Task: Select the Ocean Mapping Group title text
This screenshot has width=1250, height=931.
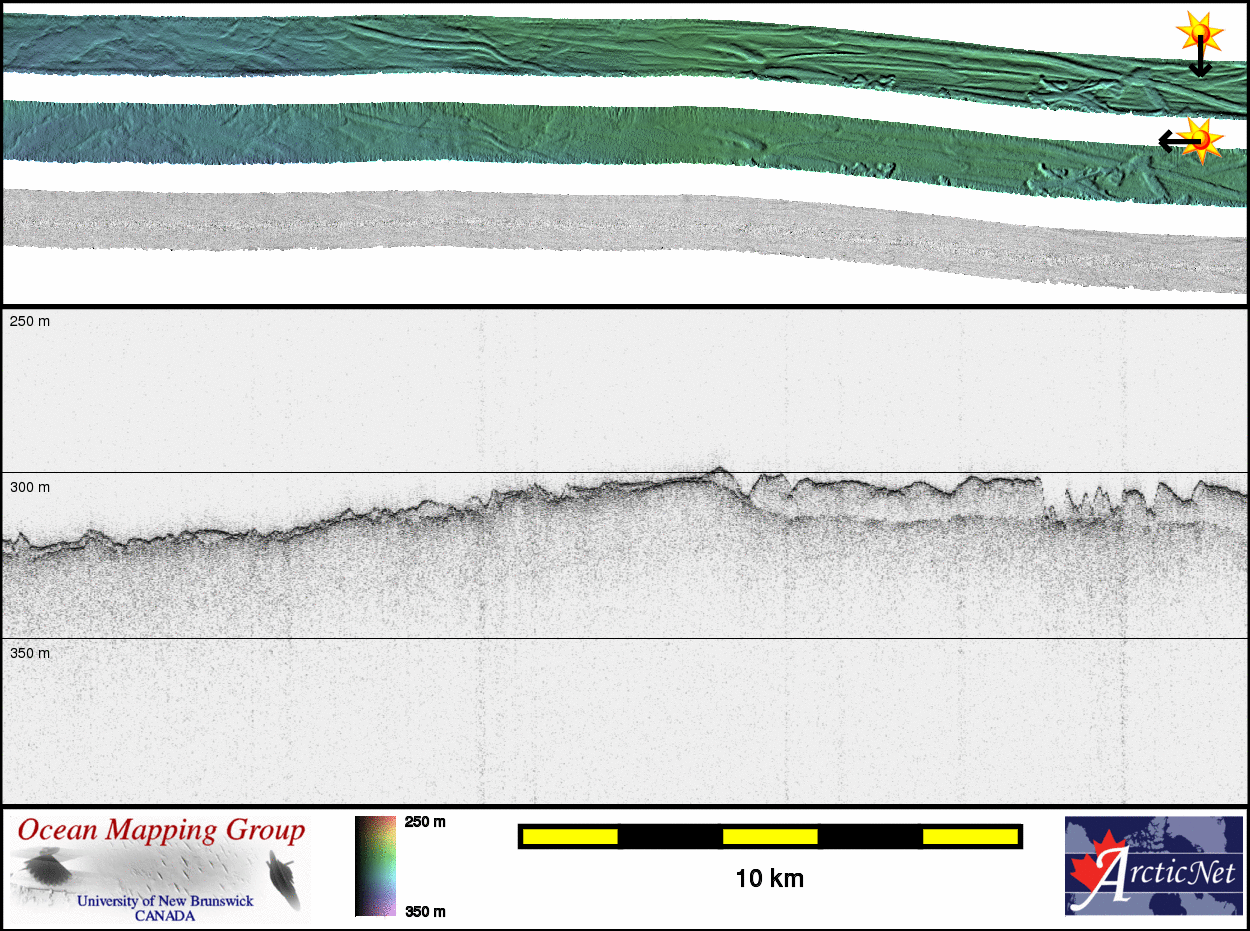Action: click(161, 830)
